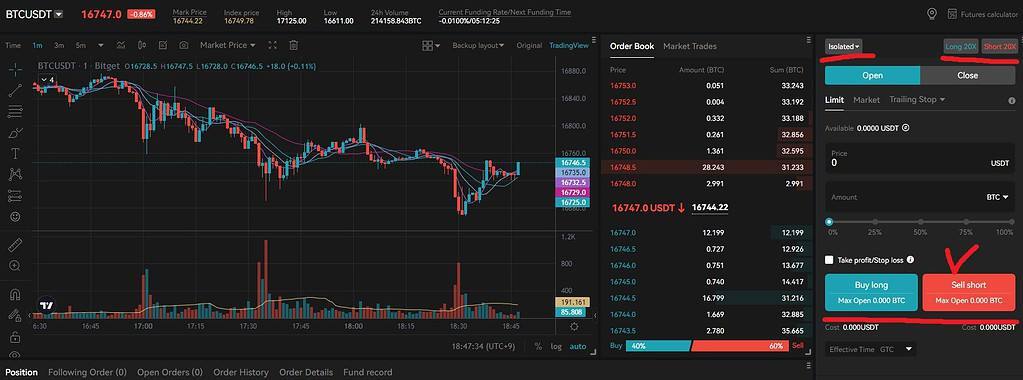Select the Limit order tab
Viewport: 1023px width, 380px height.
(x=834, y=100)
